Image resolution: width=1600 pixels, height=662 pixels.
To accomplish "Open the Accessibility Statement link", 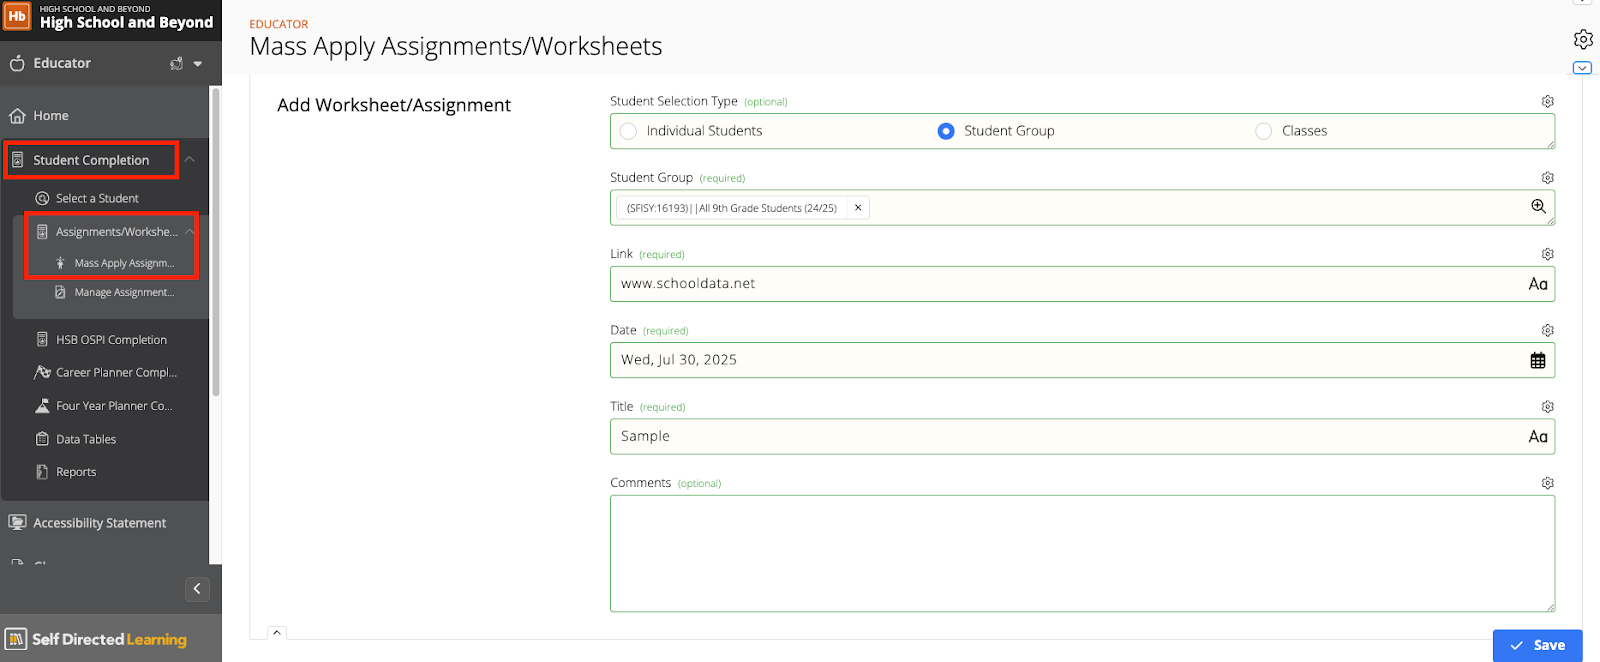I will [x=99, y=523].
